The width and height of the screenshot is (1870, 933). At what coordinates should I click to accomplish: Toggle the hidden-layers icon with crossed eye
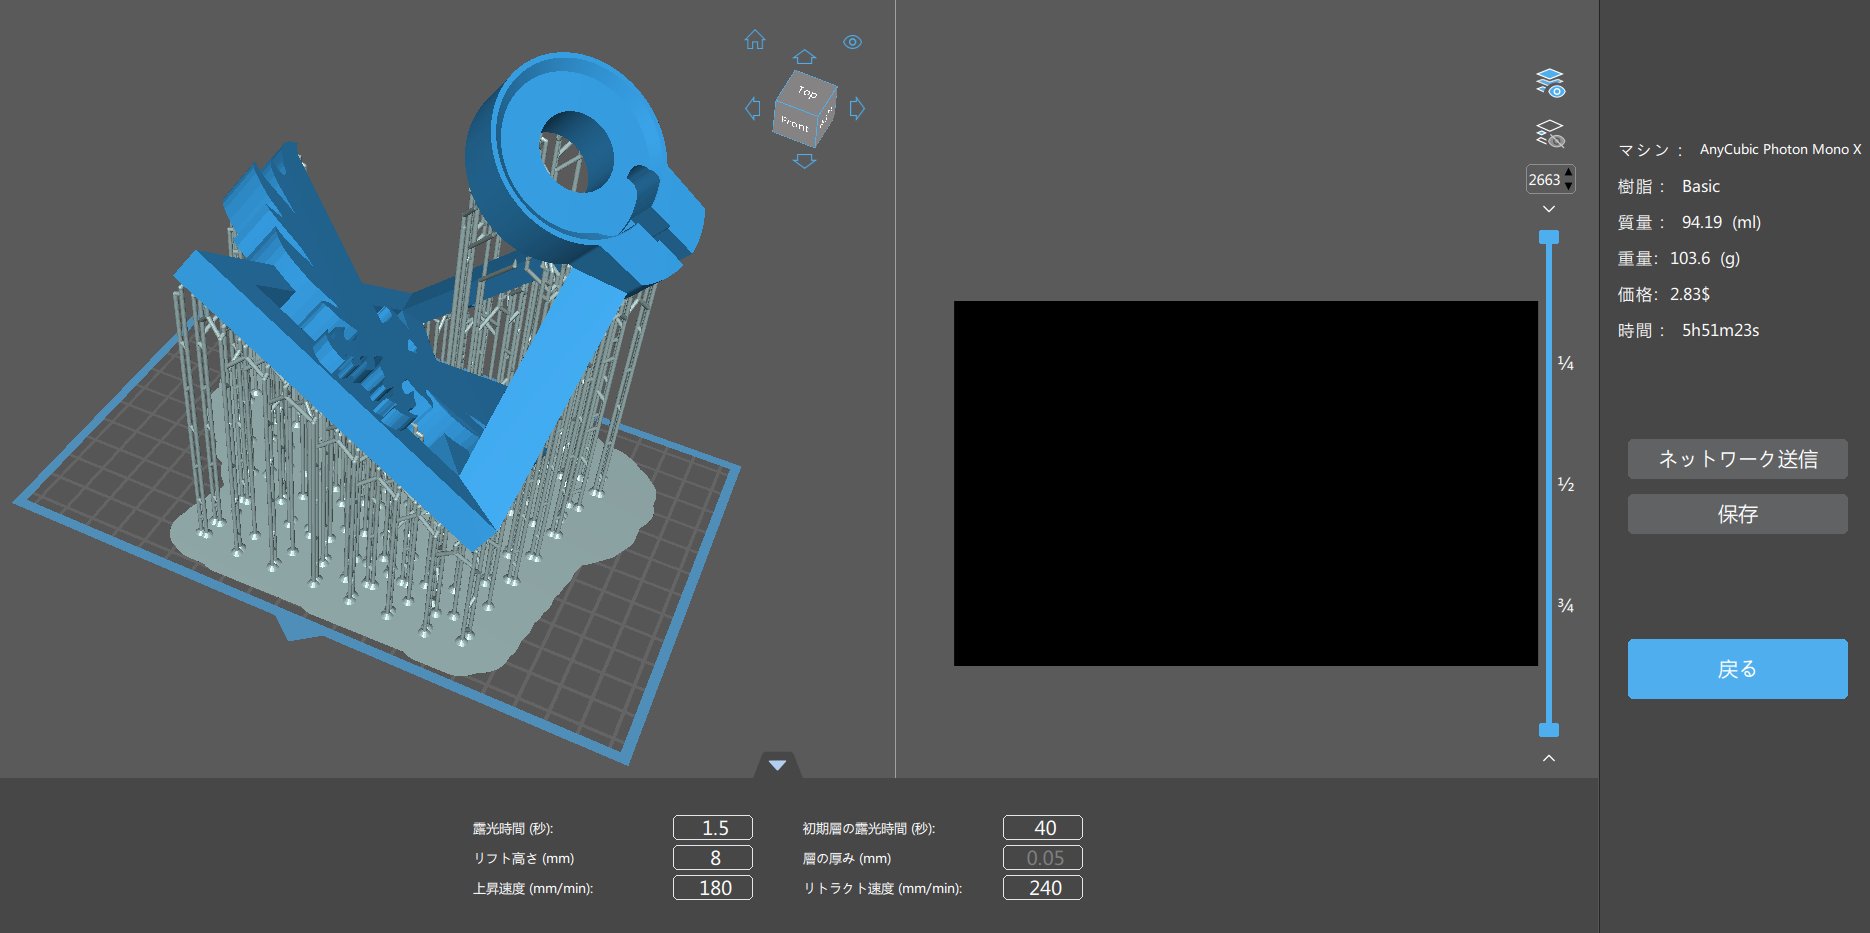tap(1550, 133)
